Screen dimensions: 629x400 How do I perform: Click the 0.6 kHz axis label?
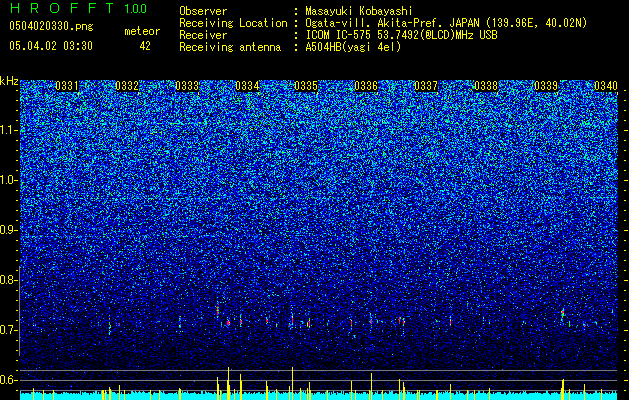(x=8, y=380)
